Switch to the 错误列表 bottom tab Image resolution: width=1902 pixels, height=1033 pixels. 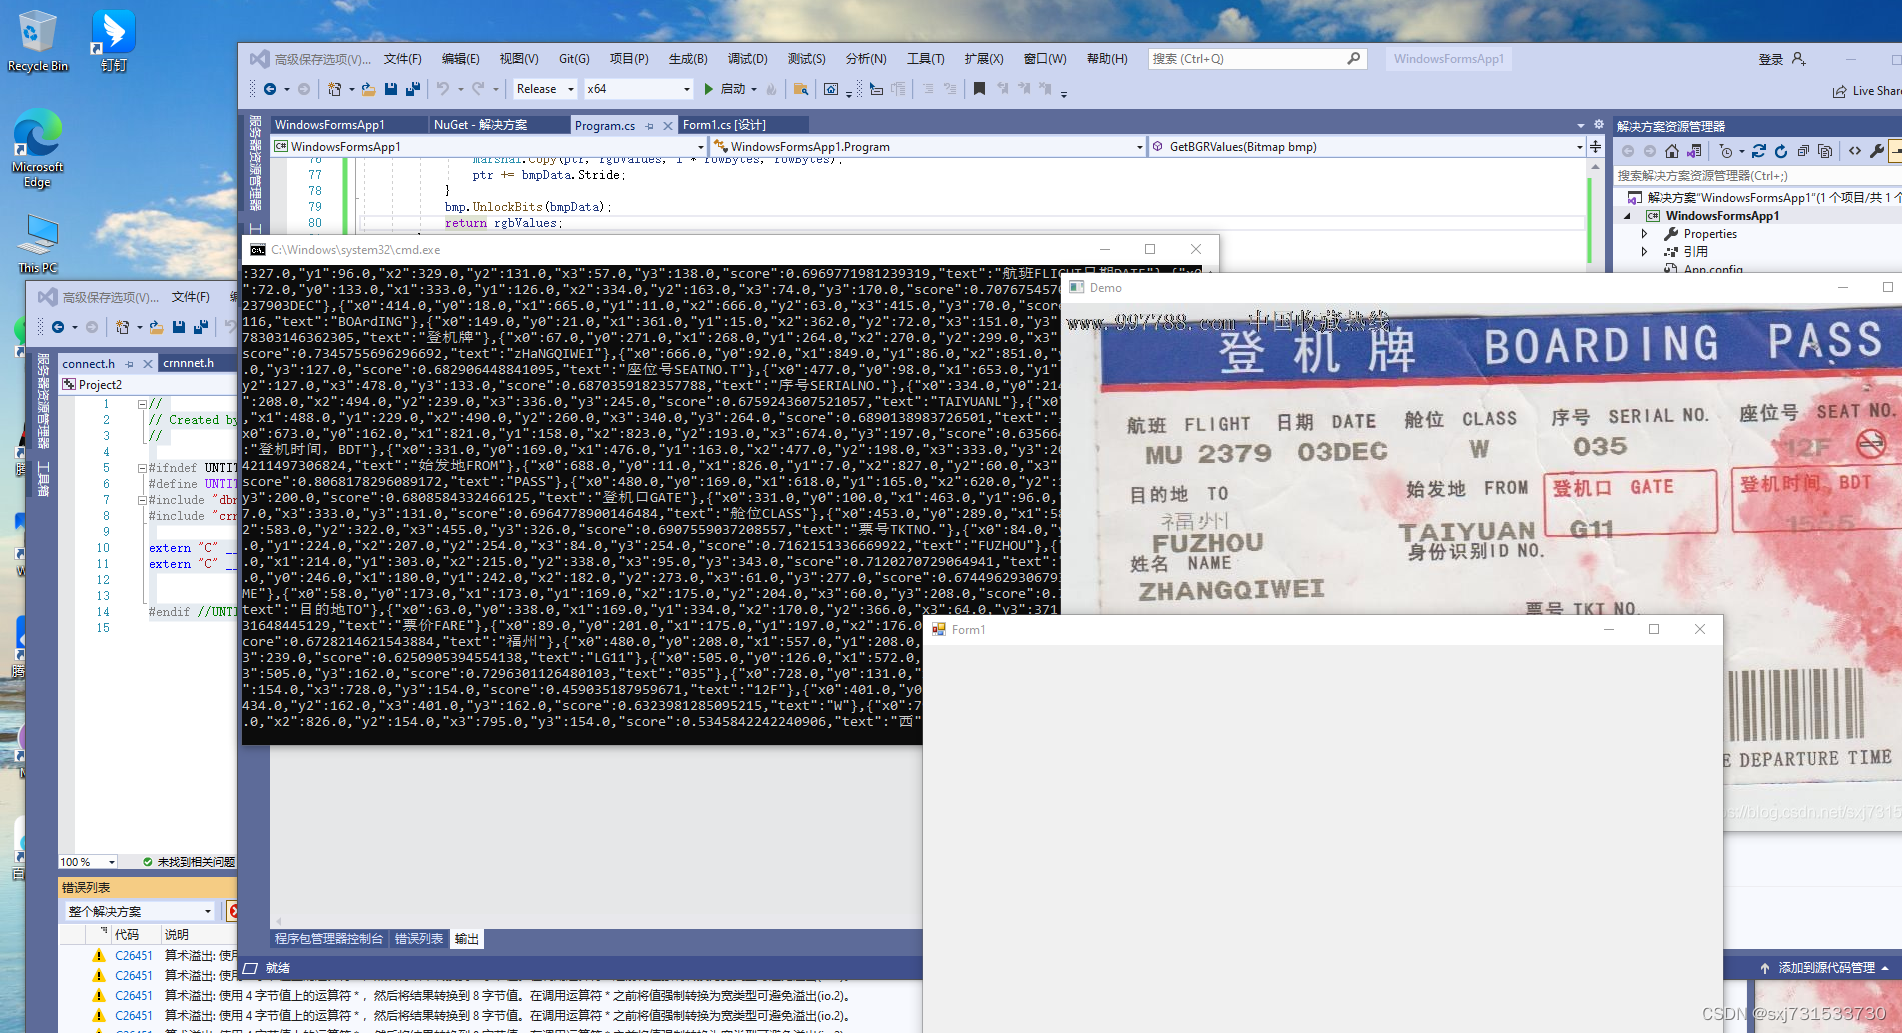coord(419,939)
